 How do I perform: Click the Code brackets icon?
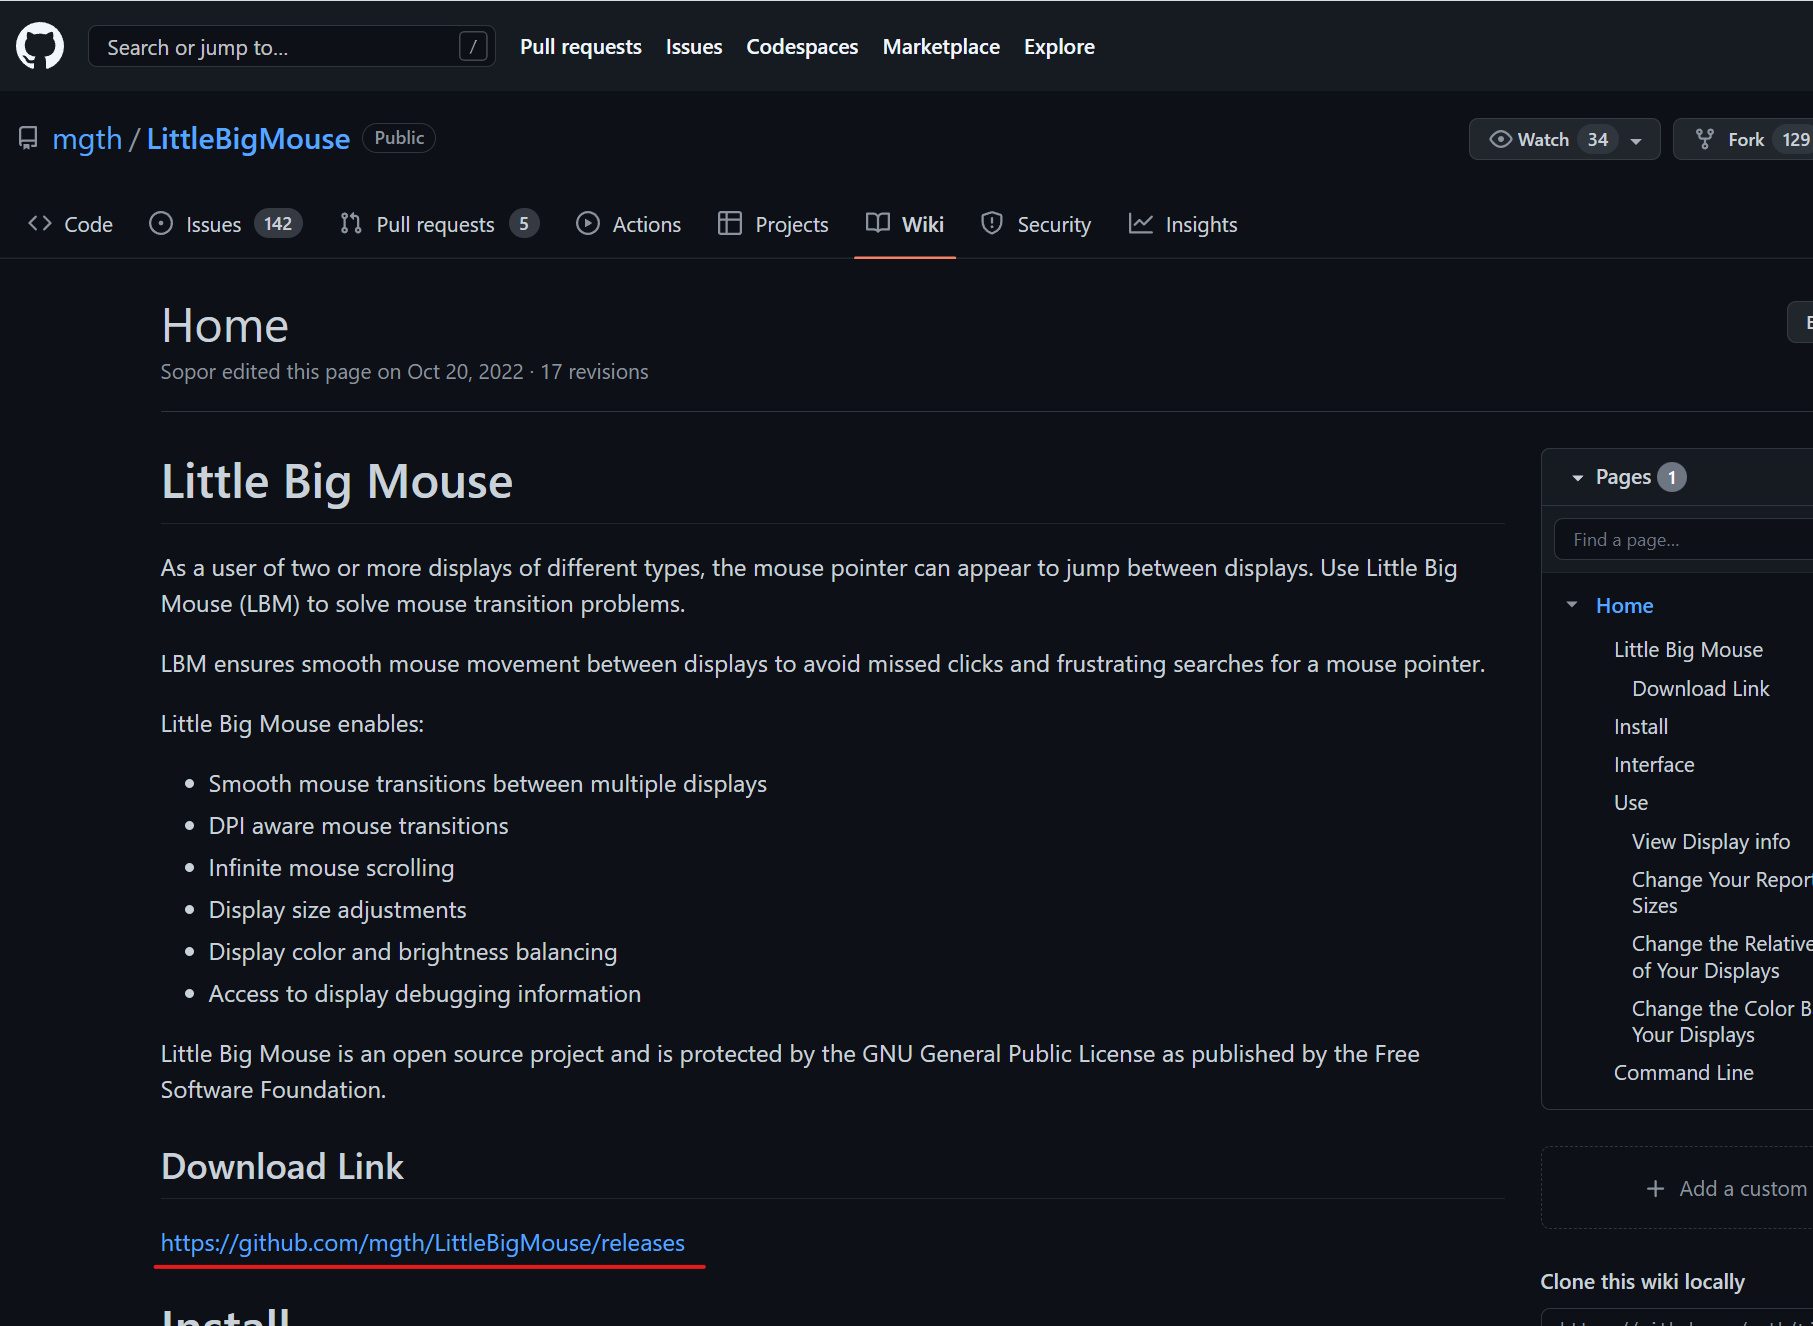tap(40, 224)
